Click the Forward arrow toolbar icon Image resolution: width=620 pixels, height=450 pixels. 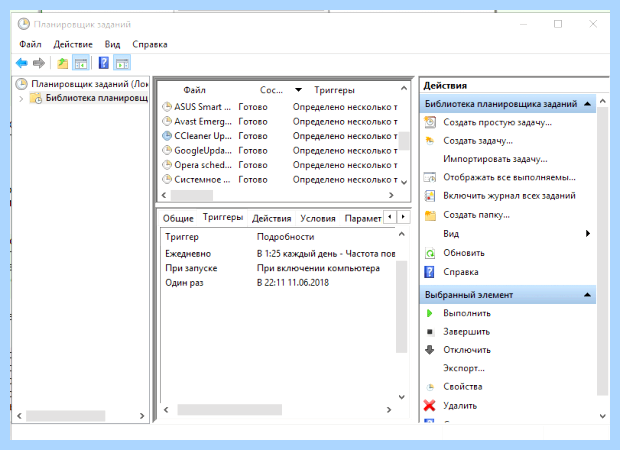coord(39,63)
